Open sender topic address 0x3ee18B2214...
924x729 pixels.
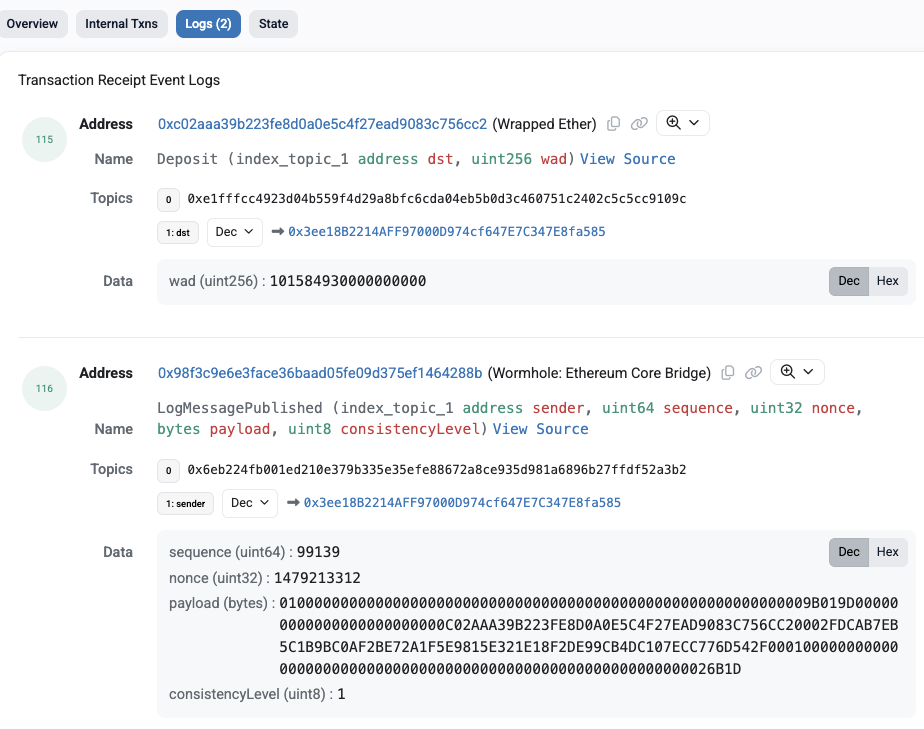point(462,503)
